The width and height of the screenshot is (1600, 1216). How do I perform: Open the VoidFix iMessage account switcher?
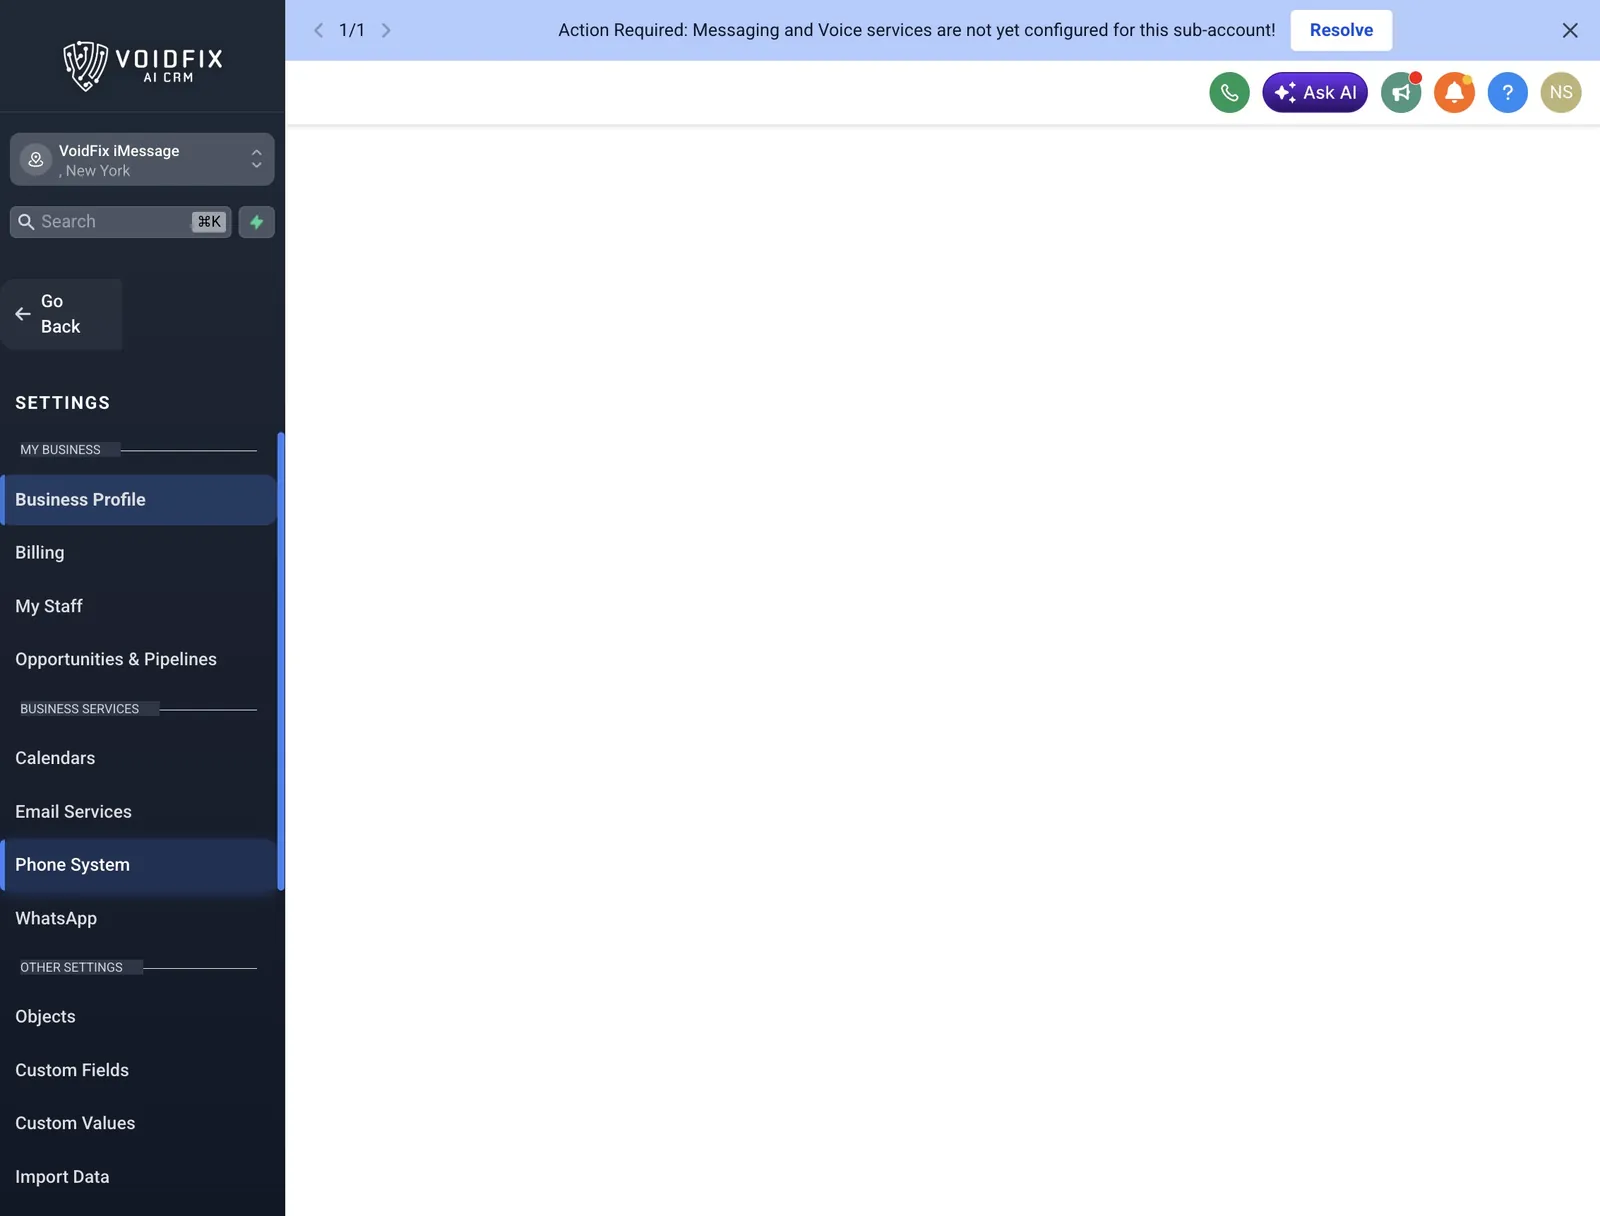142,159
